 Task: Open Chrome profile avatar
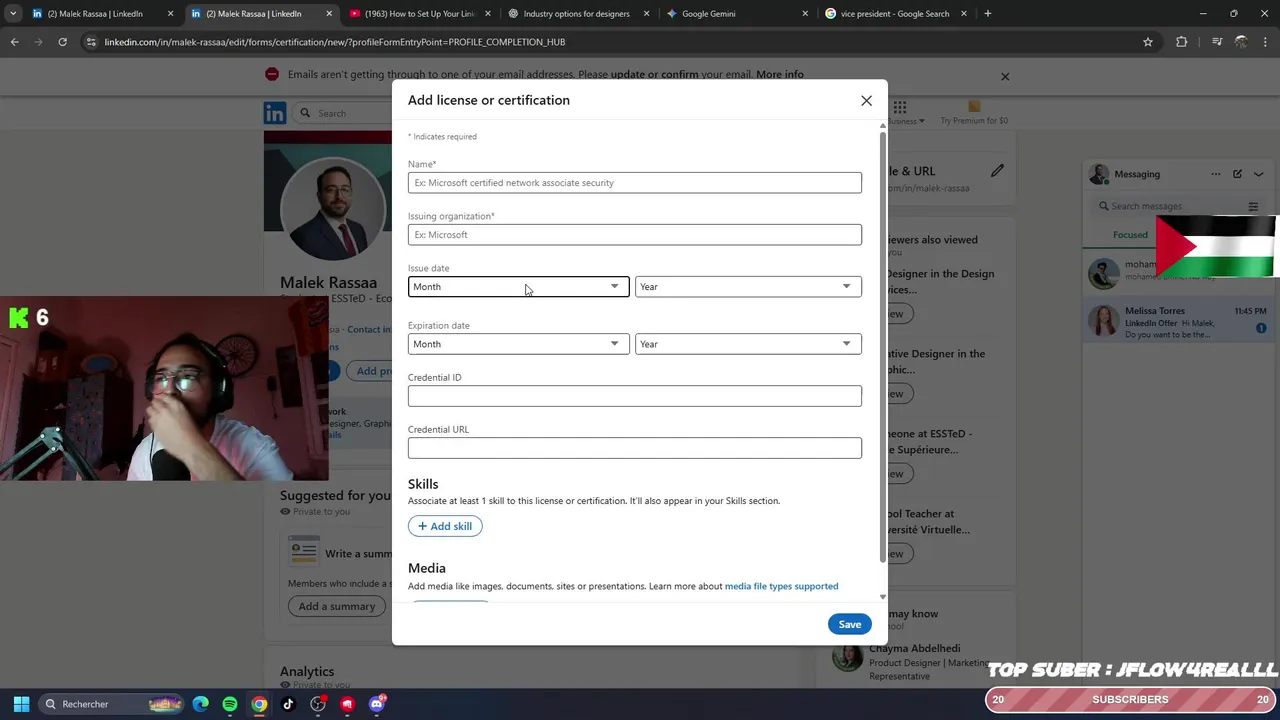(1241, 42)
